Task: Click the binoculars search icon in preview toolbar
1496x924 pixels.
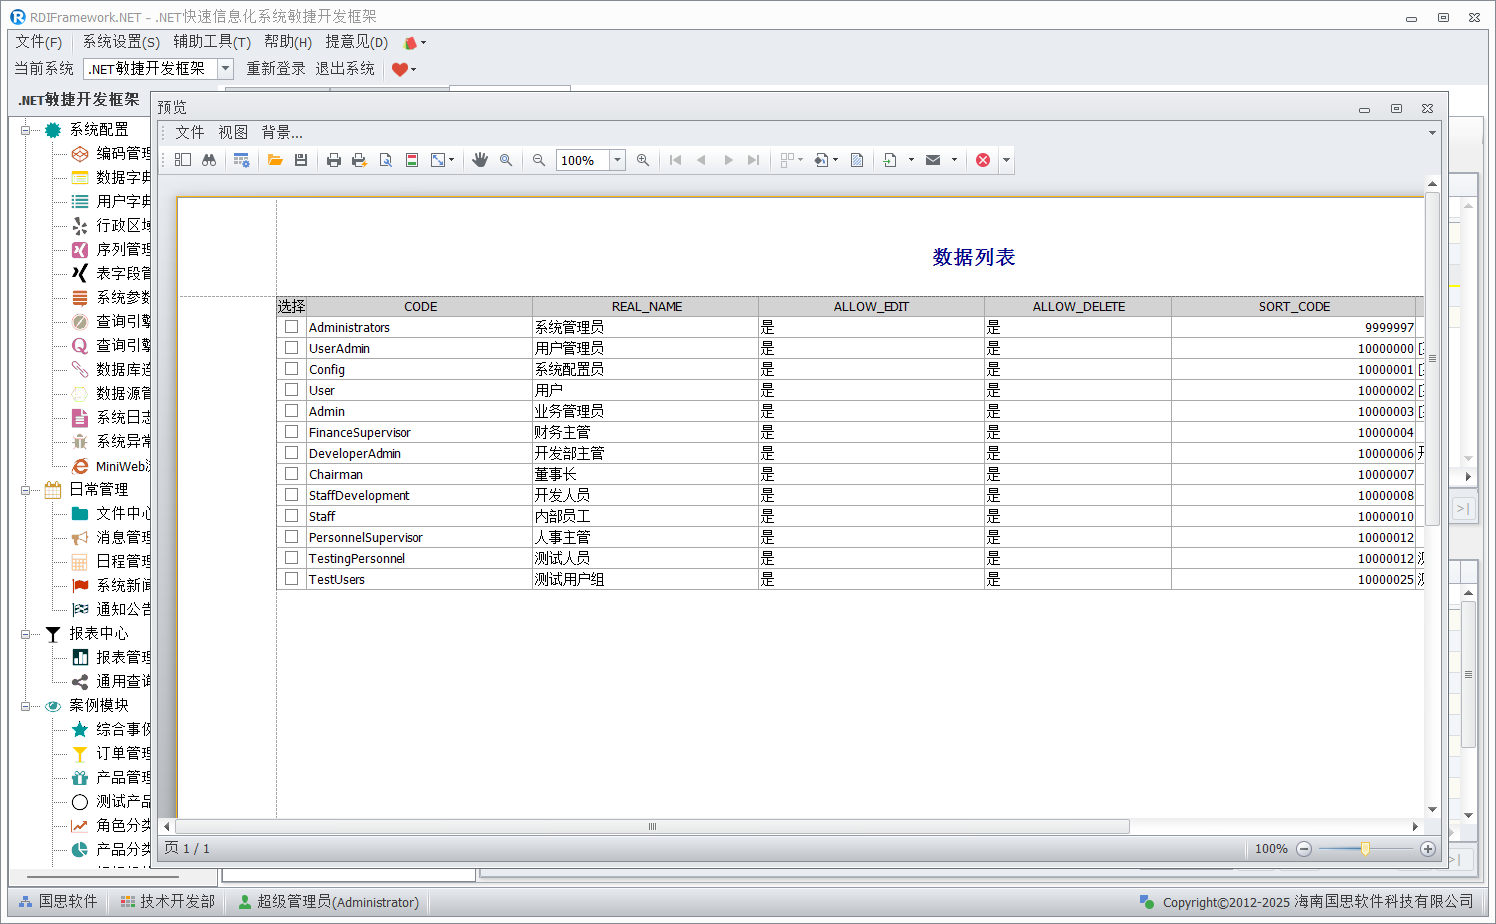Action: 209,160
